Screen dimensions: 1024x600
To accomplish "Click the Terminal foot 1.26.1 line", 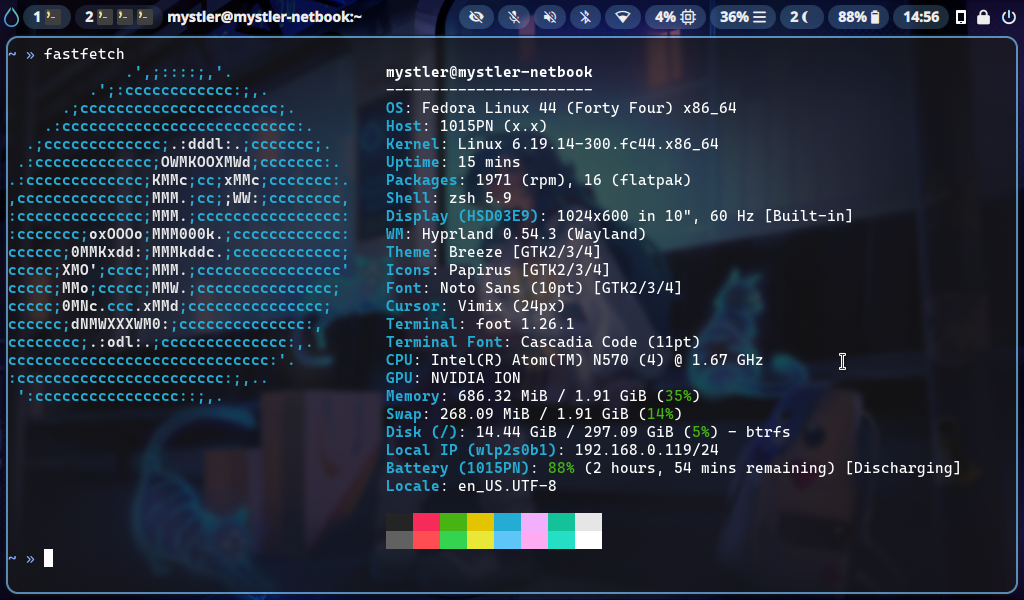I will tap(480, 324).
